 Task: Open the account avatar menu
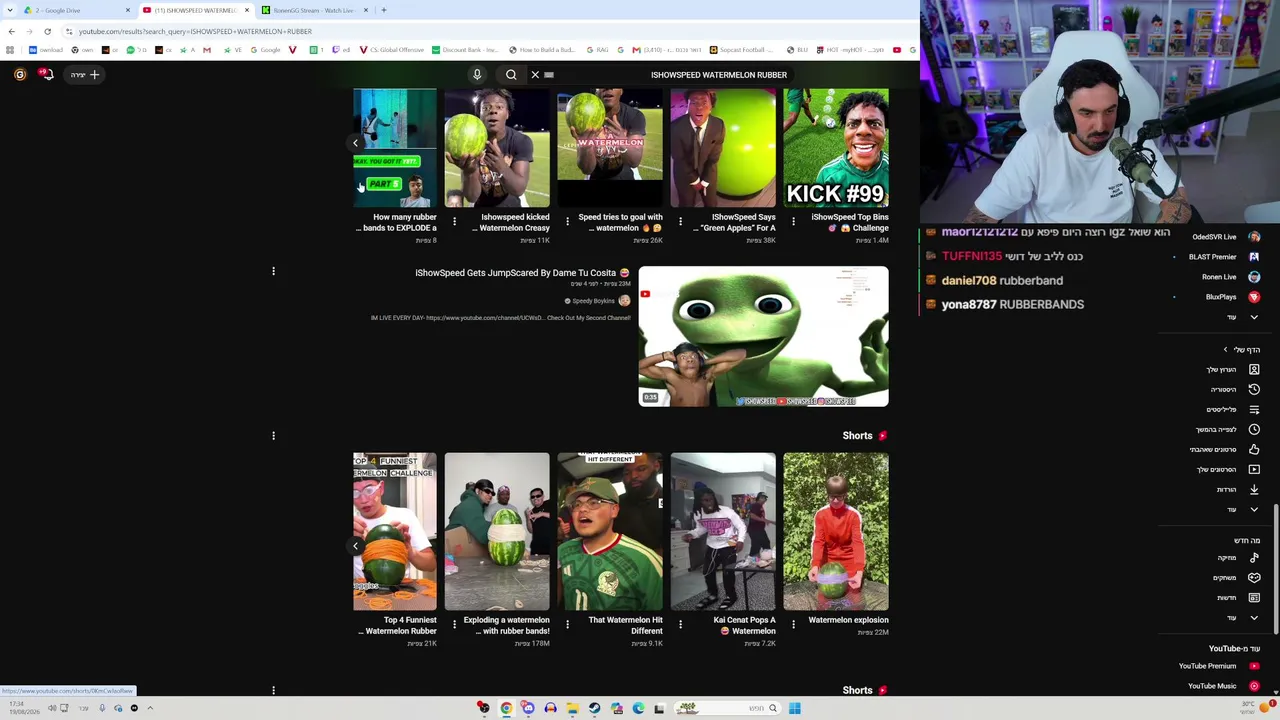19,74
